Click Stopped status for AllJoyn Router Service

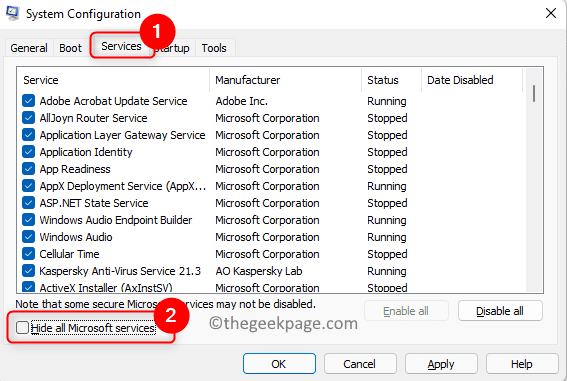(387, 118)
